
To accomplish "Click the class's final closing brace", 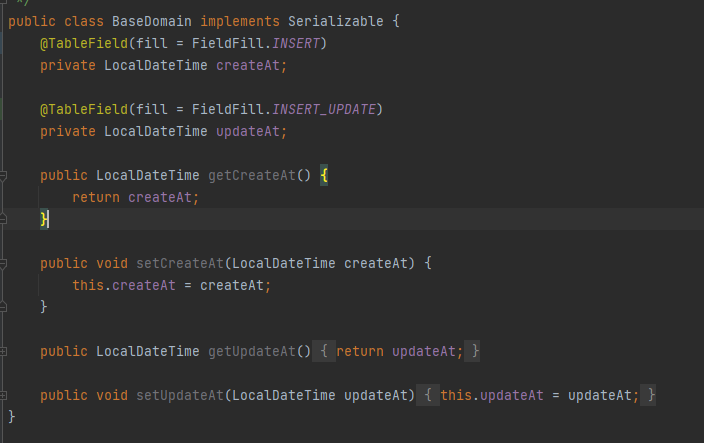I will tap(12, 417).
